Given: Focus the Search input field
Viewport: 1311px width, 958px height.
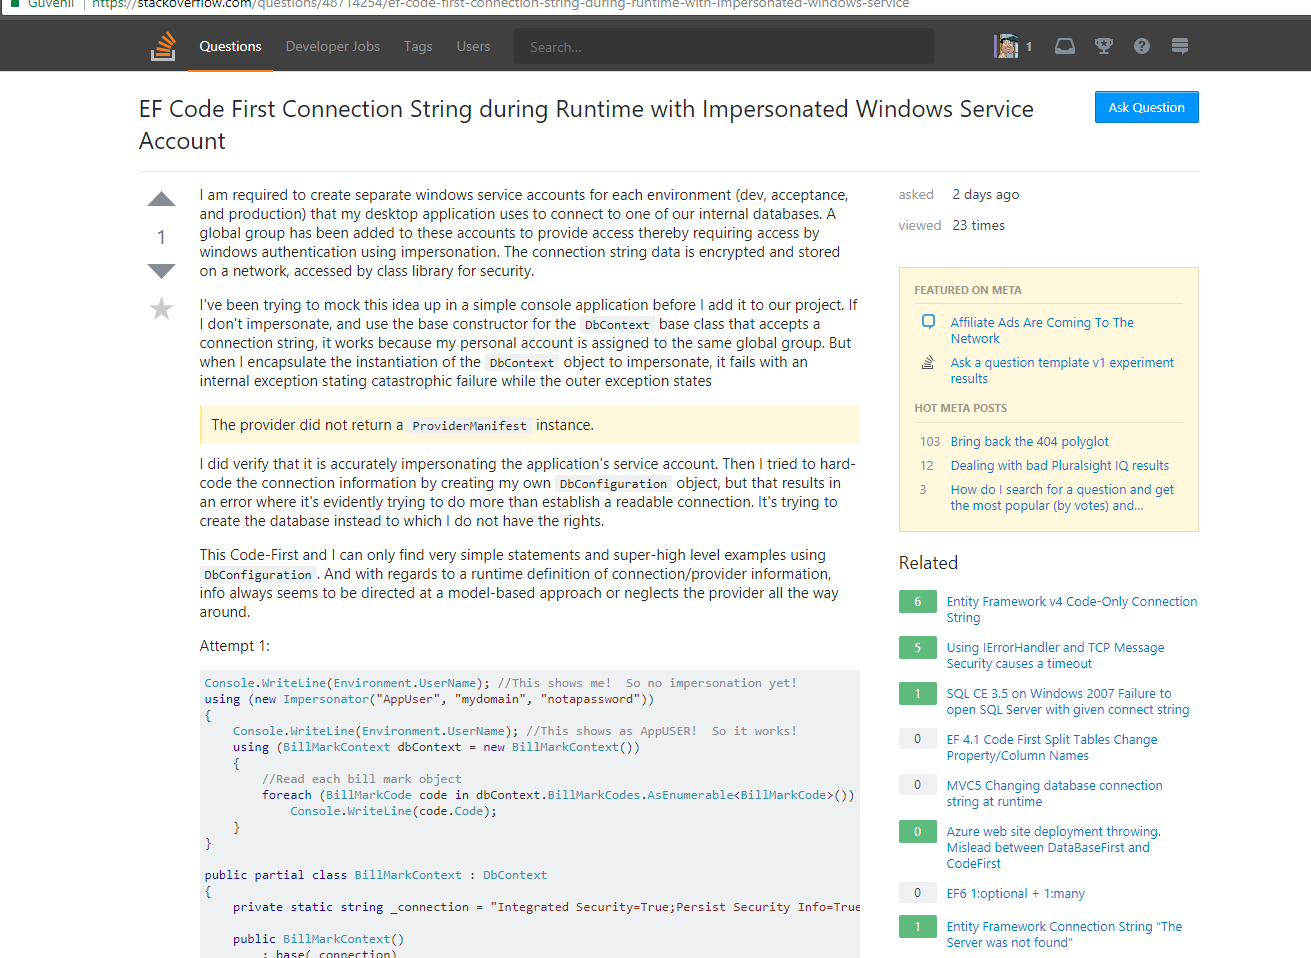Looking at the screenshot, I should (x=724, y=46).
